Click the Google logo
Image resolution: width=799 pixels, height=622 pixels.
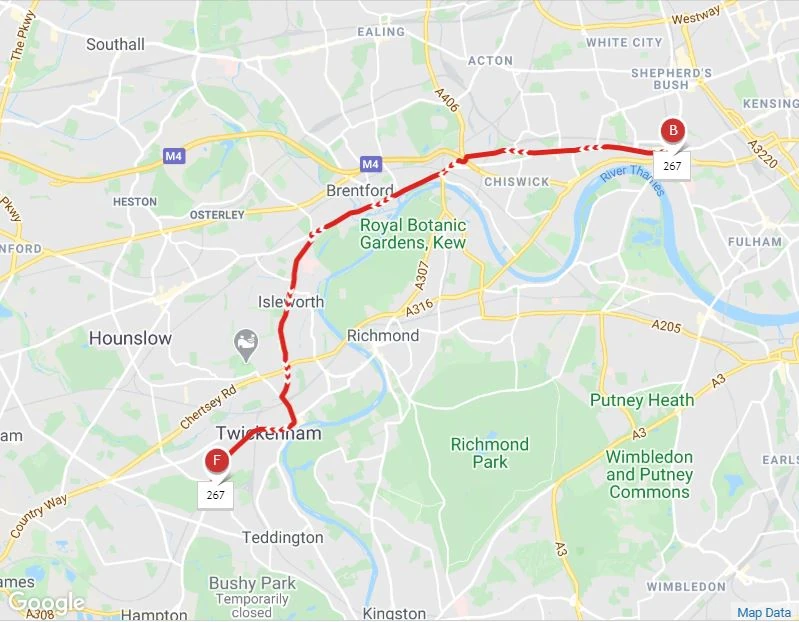[46, 603]
